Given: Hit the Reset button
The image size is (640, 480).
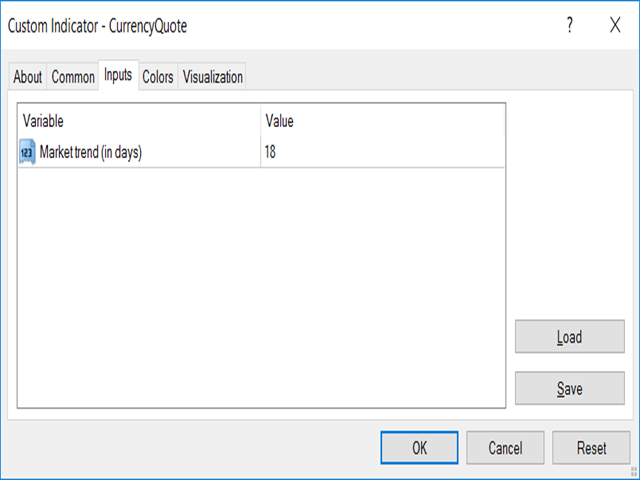Looking at the screenshot, I should (x=591, y=448).
